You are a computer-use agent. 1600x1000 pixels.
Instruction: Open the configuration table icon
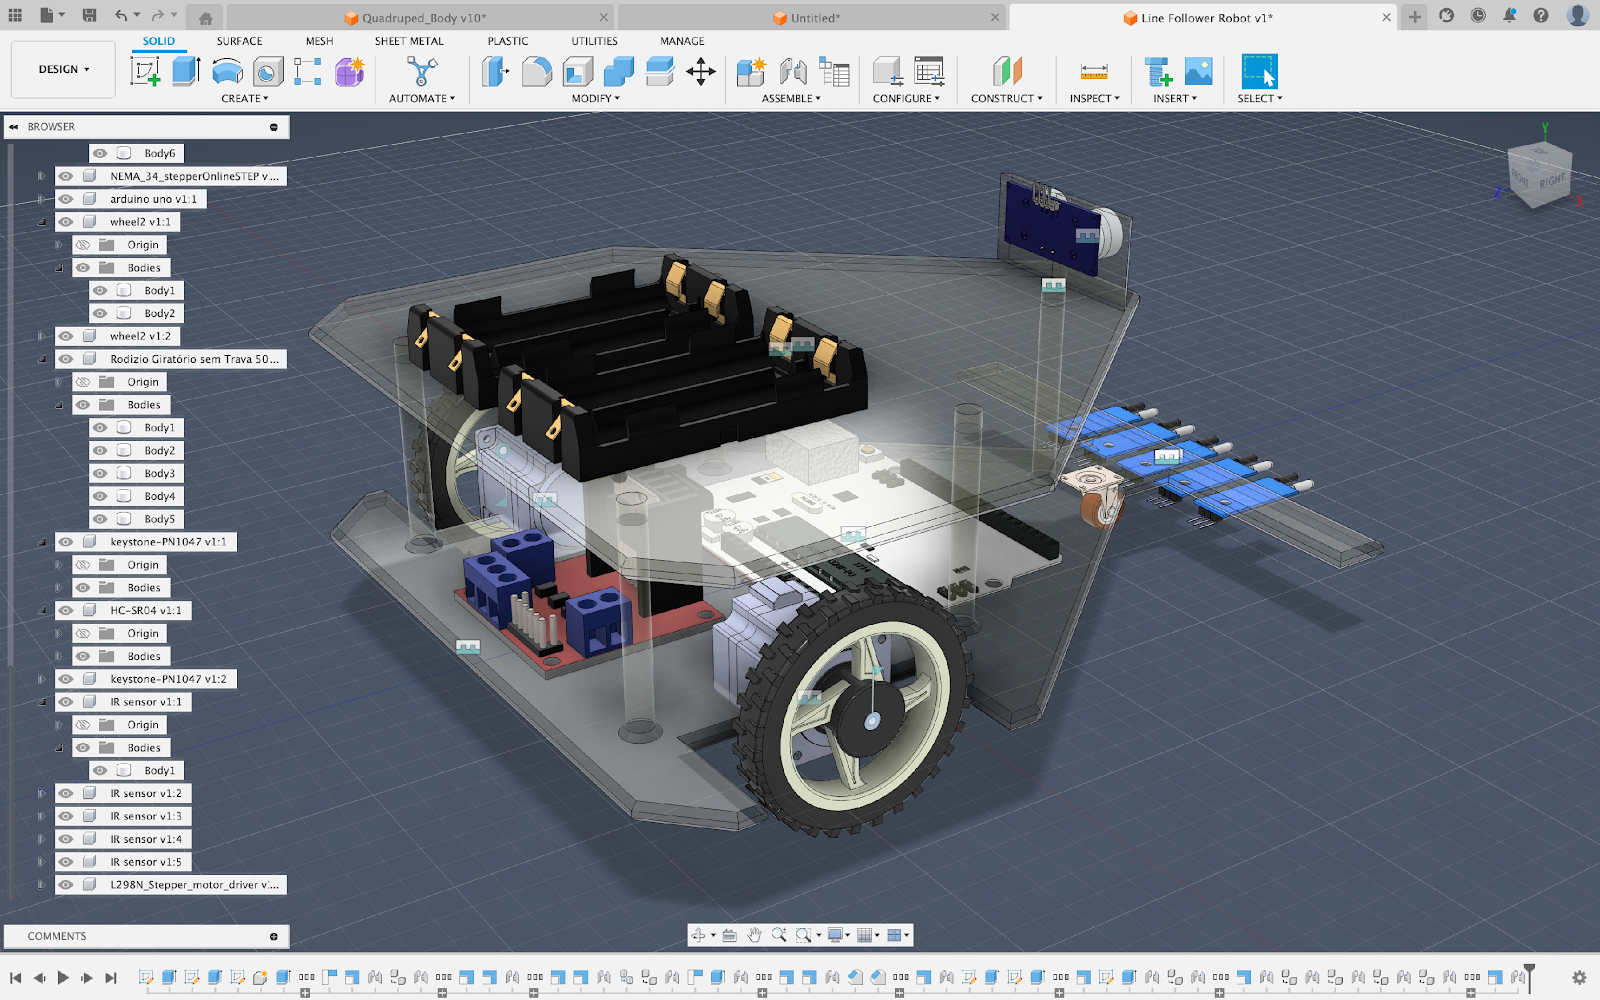click(x=929, y=72)
